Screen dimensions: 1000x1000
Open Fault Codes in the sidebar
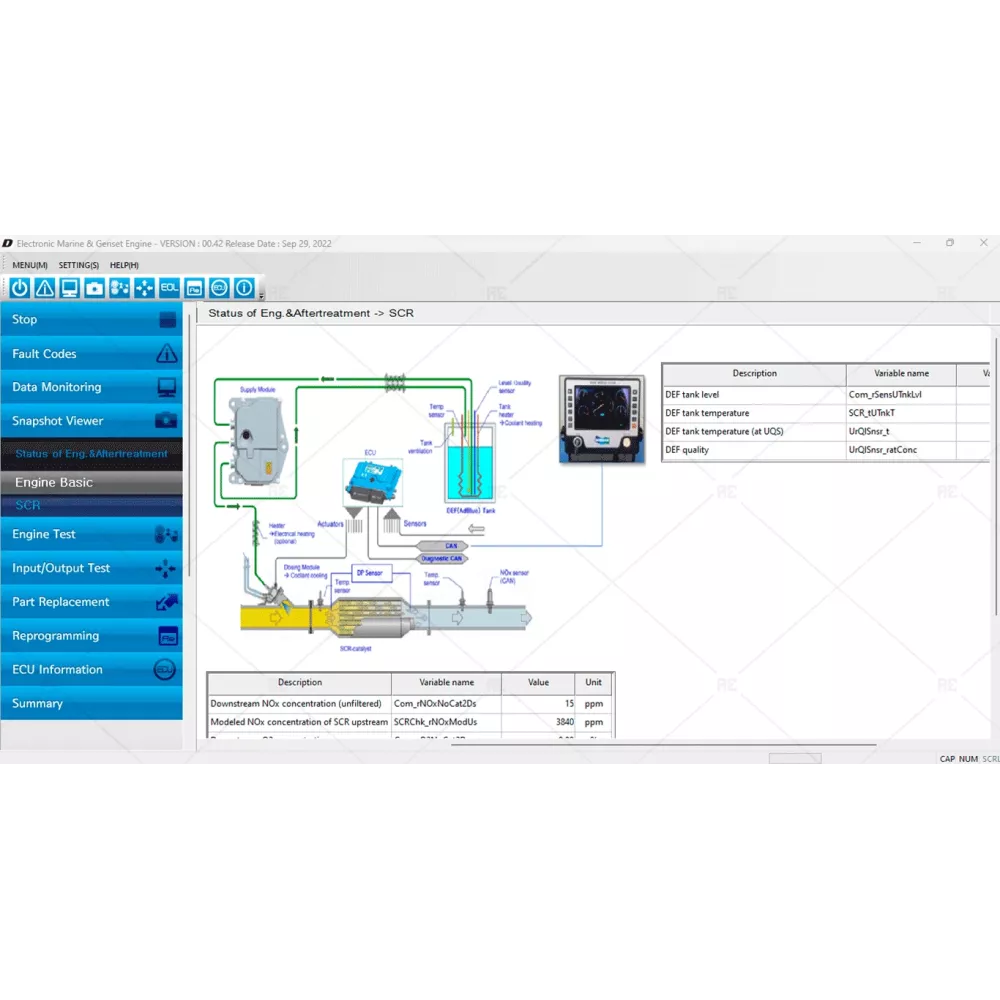tap(92, 354)
